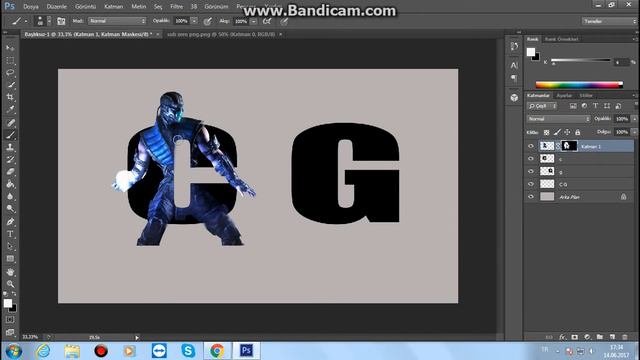The width and height of the screenshot is (640, 360).
Task: Open brush preset picker dropdown
Action: coord(49,21)
